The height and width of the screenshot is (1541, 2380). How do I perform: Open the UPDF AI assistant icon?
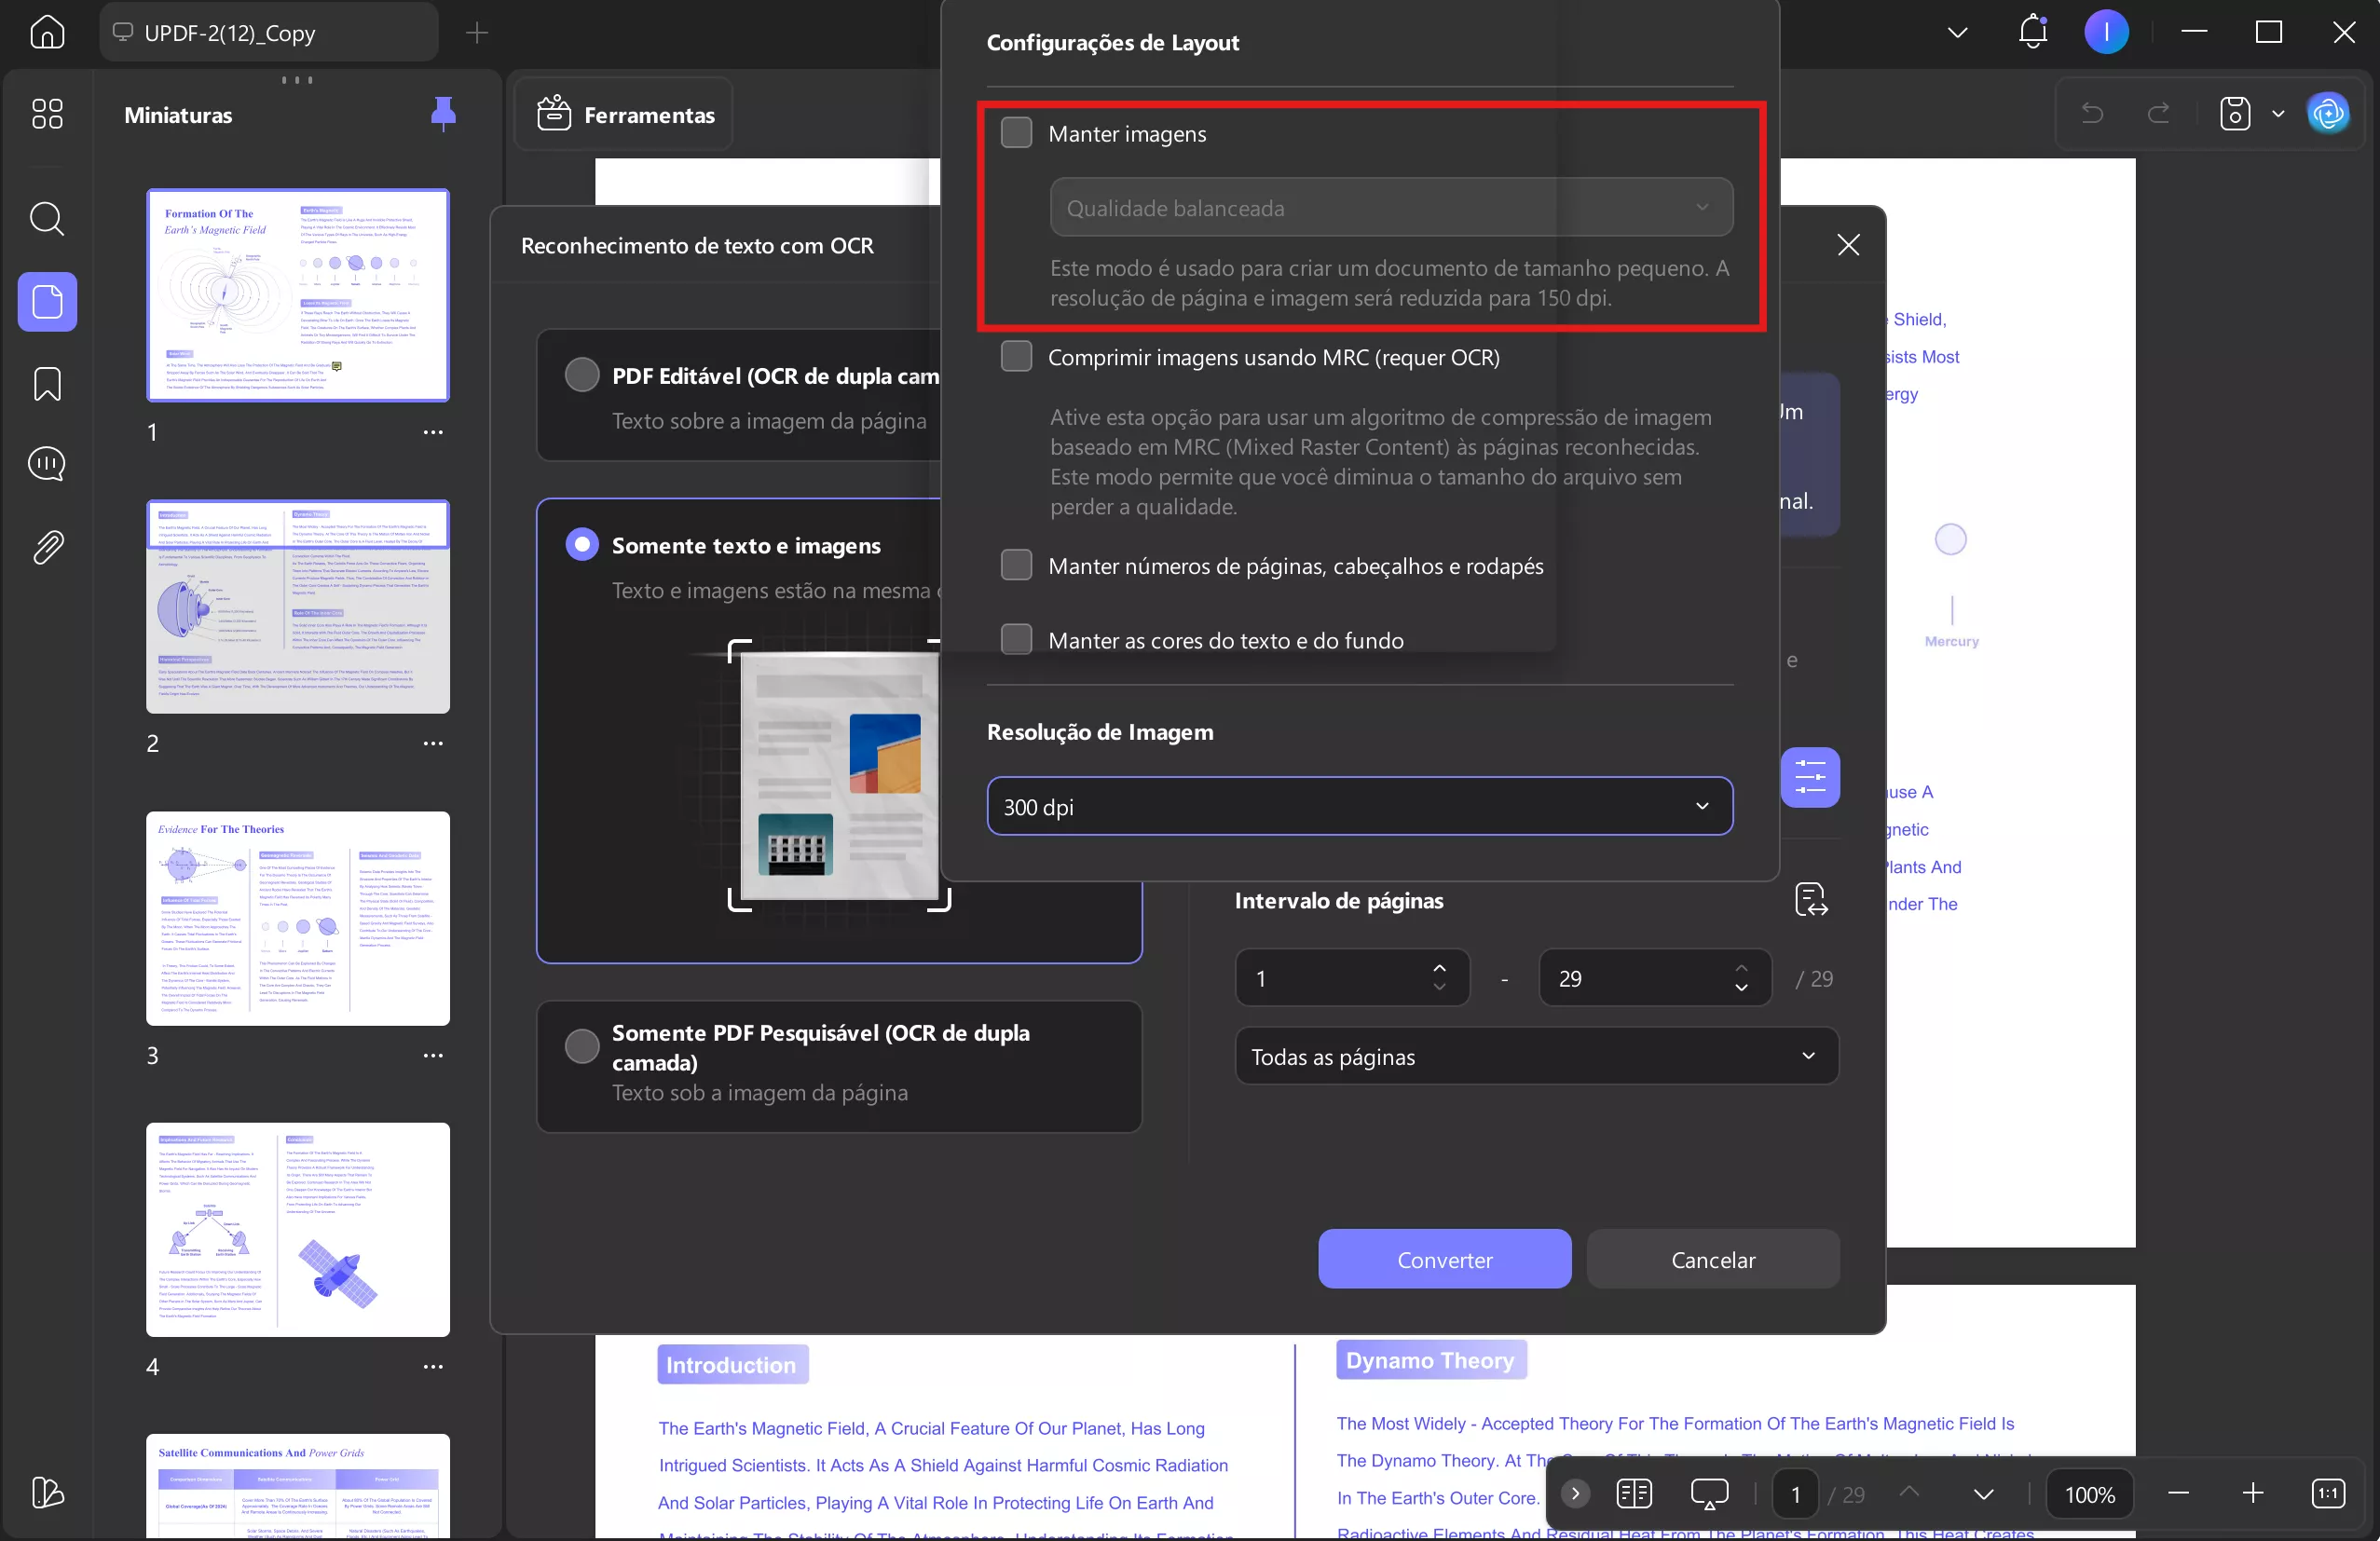(2327, 113)
